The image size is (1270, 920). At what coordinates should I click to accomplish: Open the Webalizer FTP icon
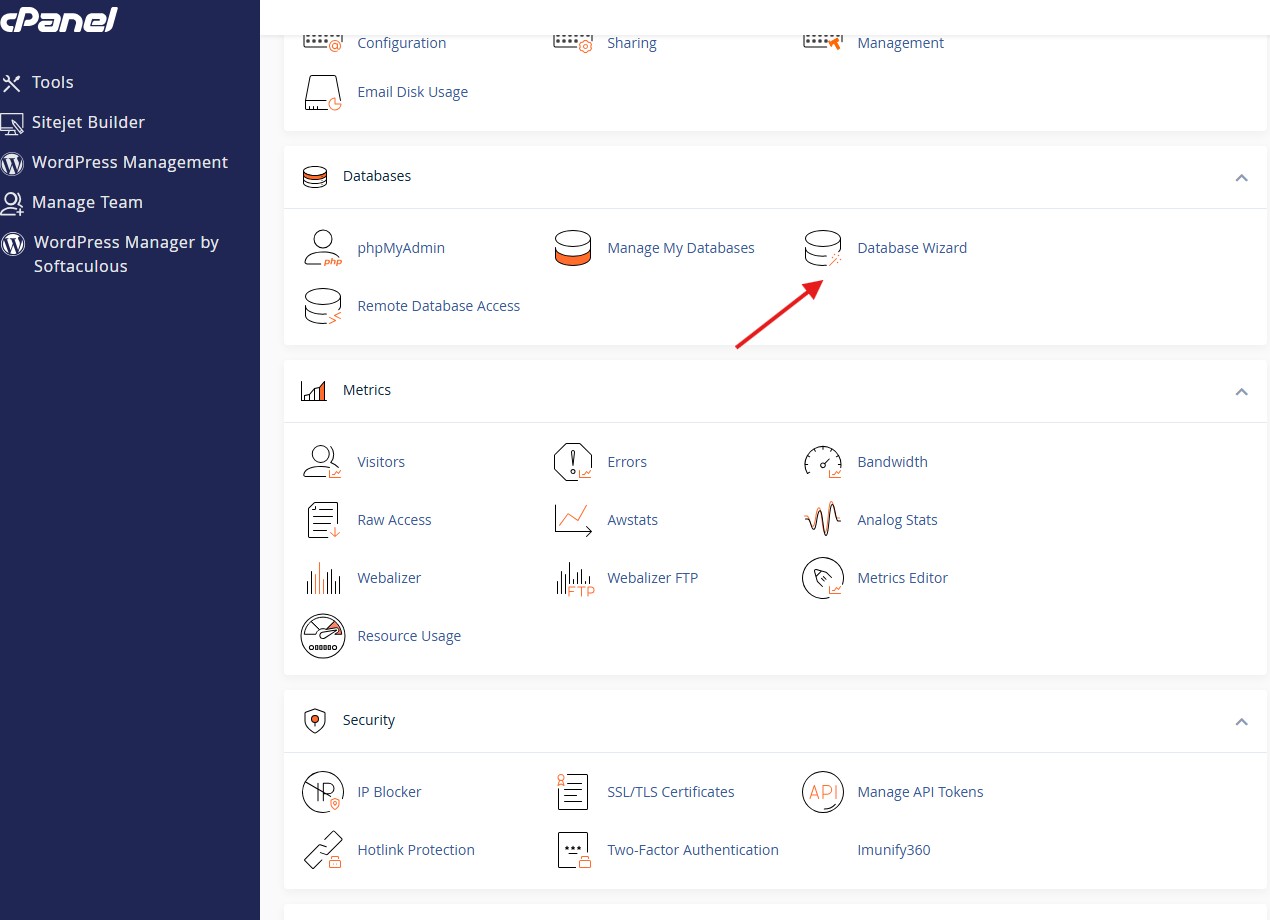point(573,578)
